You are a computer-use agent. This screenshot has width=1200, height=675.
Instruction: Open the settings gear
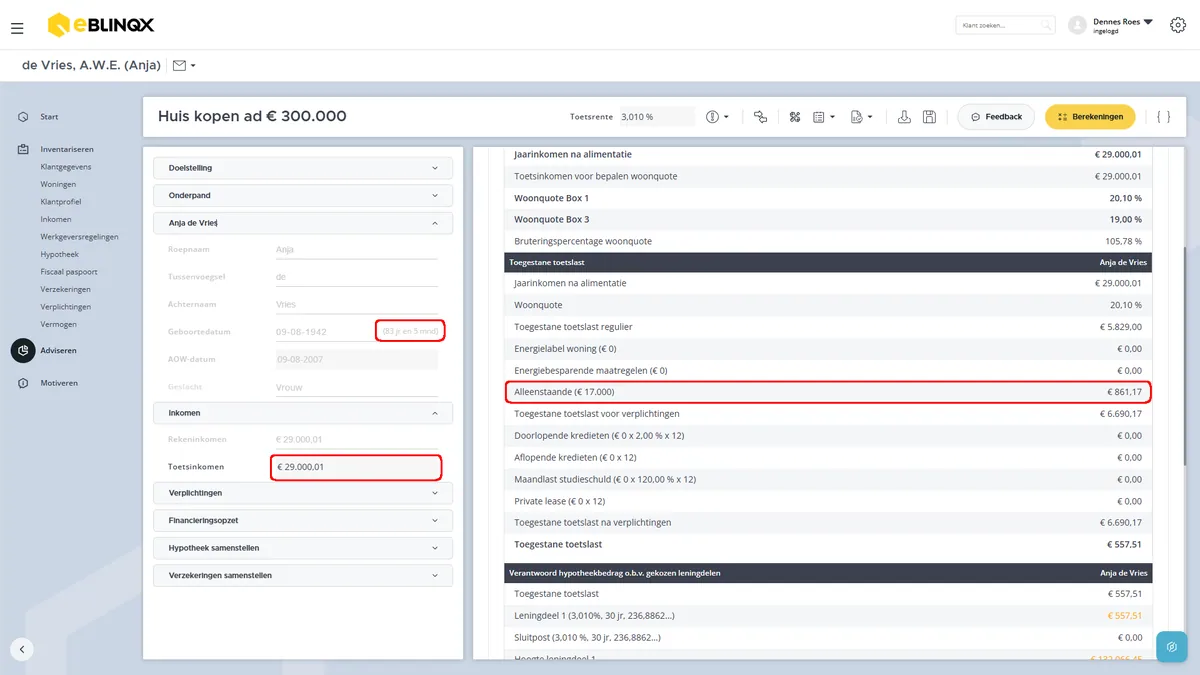1177,25
